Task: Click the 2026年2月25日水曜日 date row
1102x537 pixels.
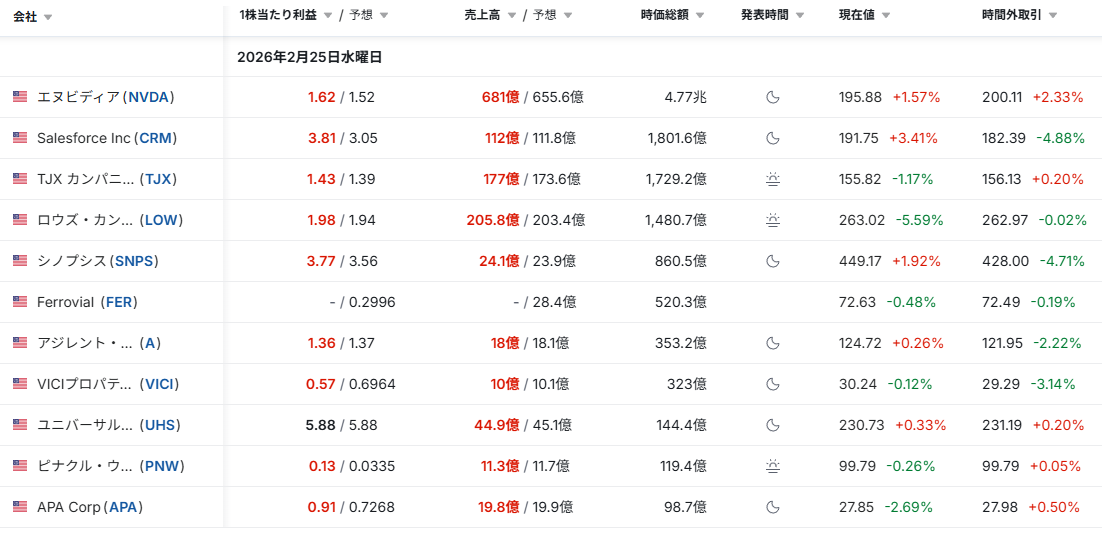Action: [x=309, y=57]
